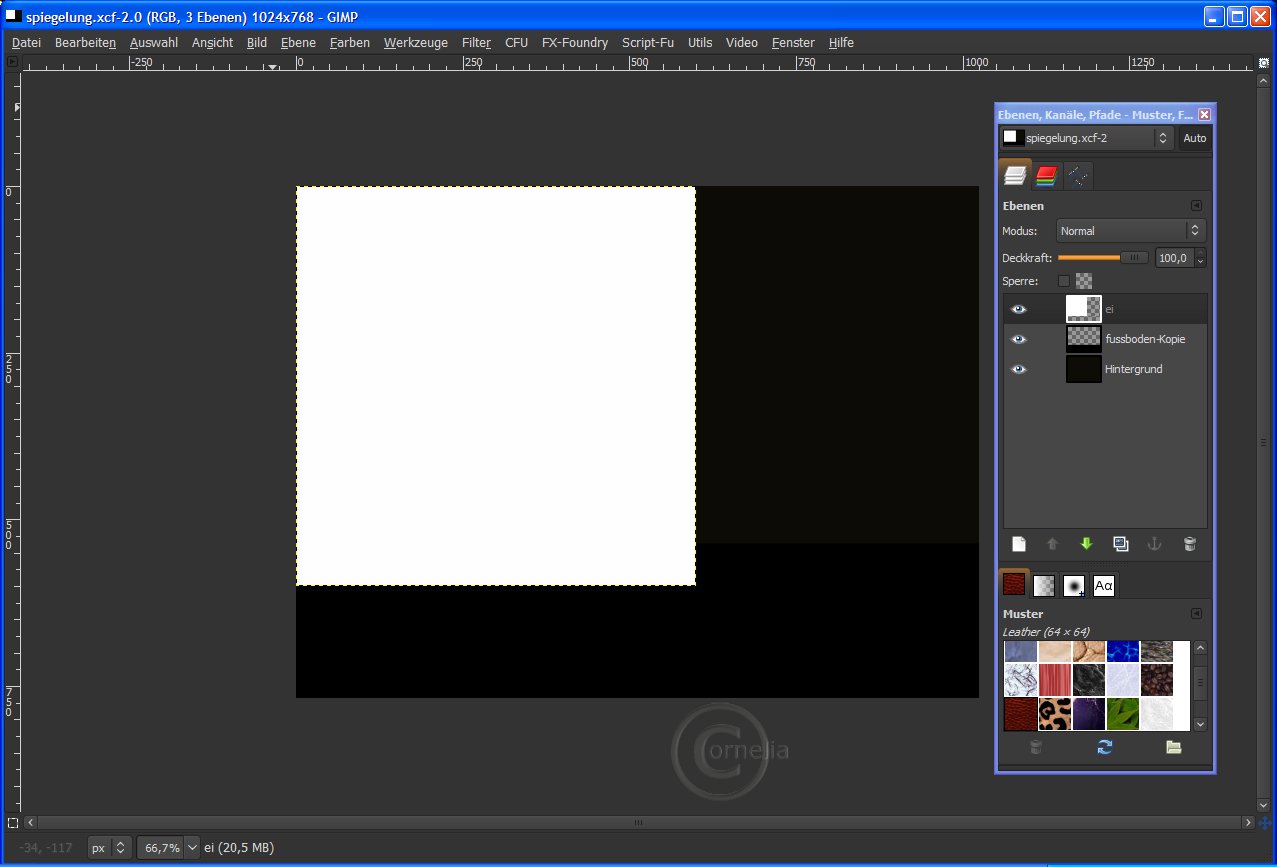
Task: Create a new layer with the blank page icon
Action: [1019, 544]
